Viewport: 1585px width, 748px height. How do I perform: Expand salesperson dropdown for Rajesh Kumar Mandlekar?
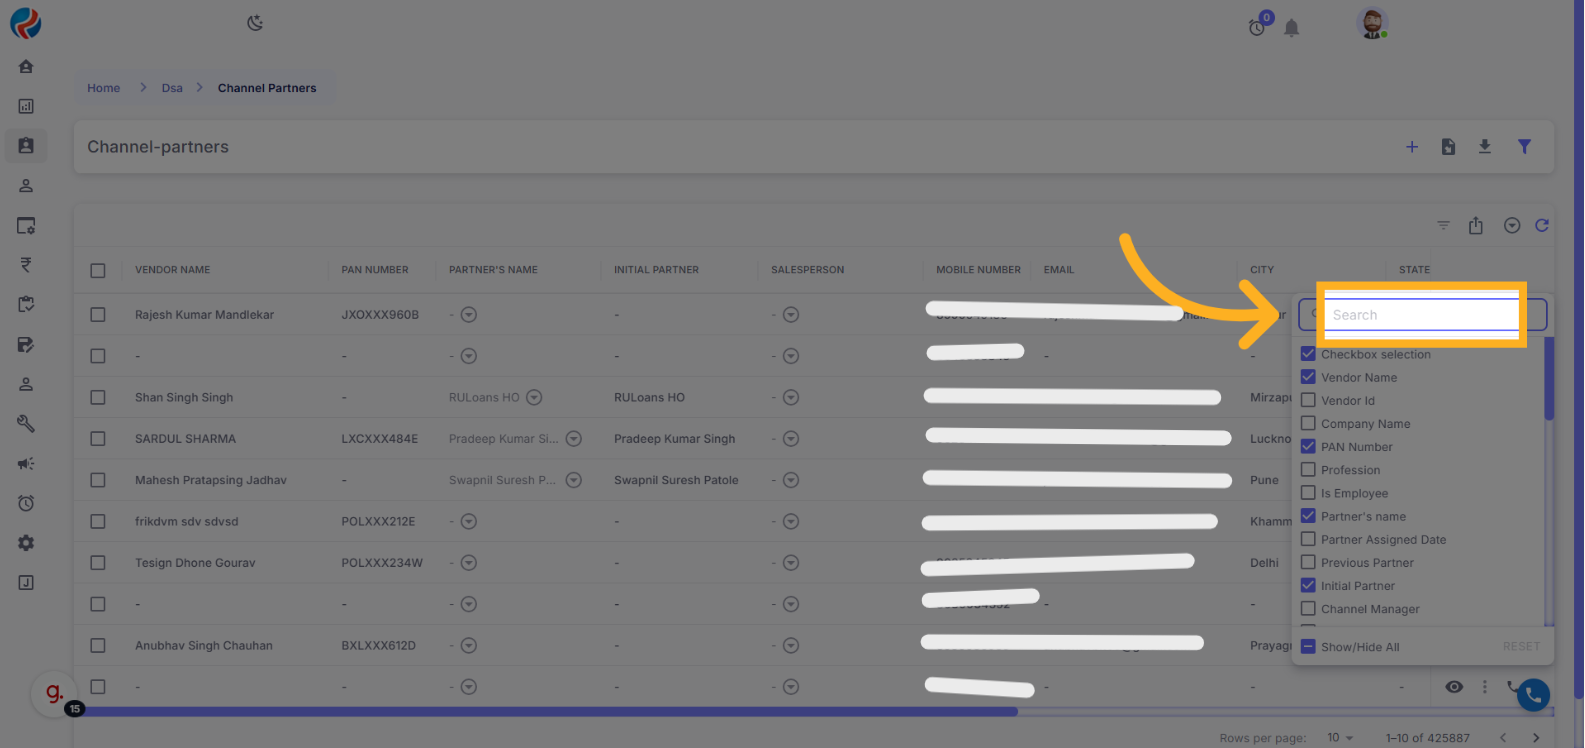click(791, 315)
